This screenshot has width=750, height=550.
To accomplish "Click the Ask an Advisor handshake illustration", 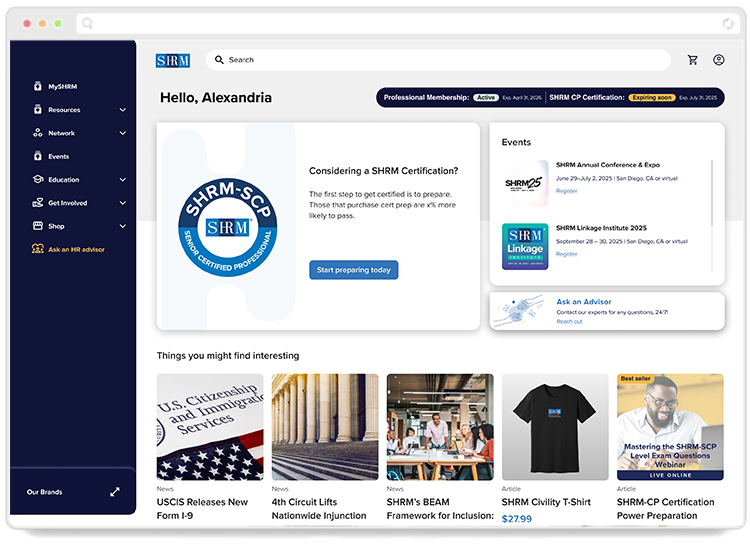I will click(519, 311).
